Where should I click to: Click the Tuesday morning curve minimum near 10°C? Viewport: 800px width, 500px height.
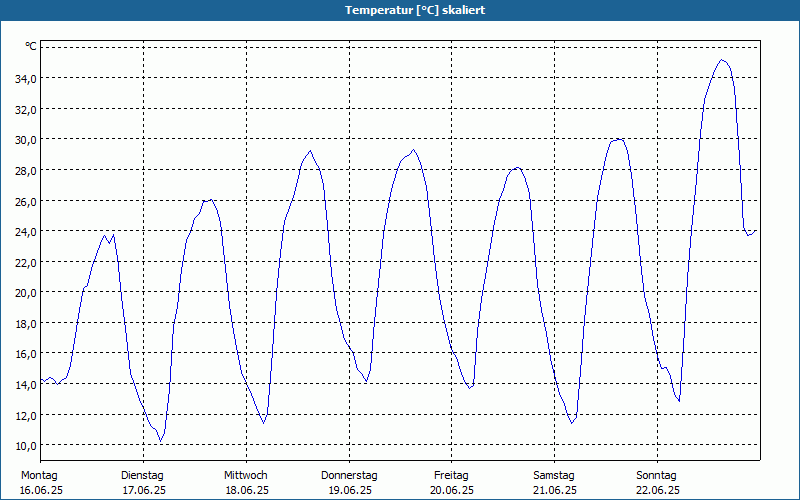(161, 440)
